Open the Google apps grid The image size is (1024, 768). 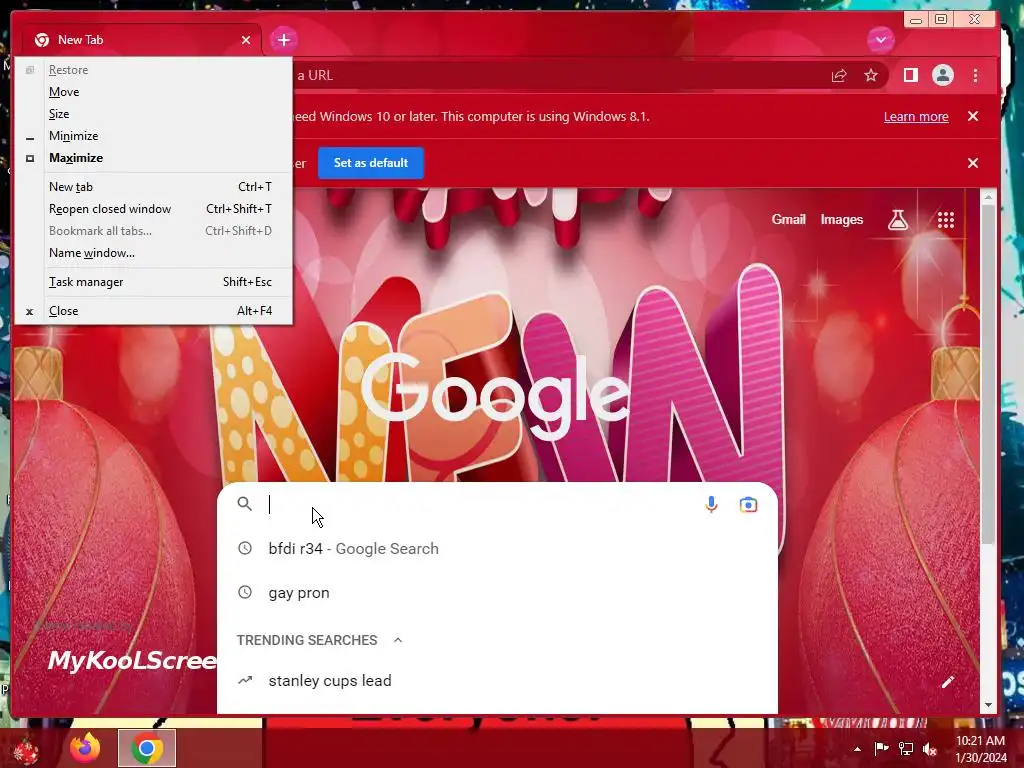pos(946,219)
